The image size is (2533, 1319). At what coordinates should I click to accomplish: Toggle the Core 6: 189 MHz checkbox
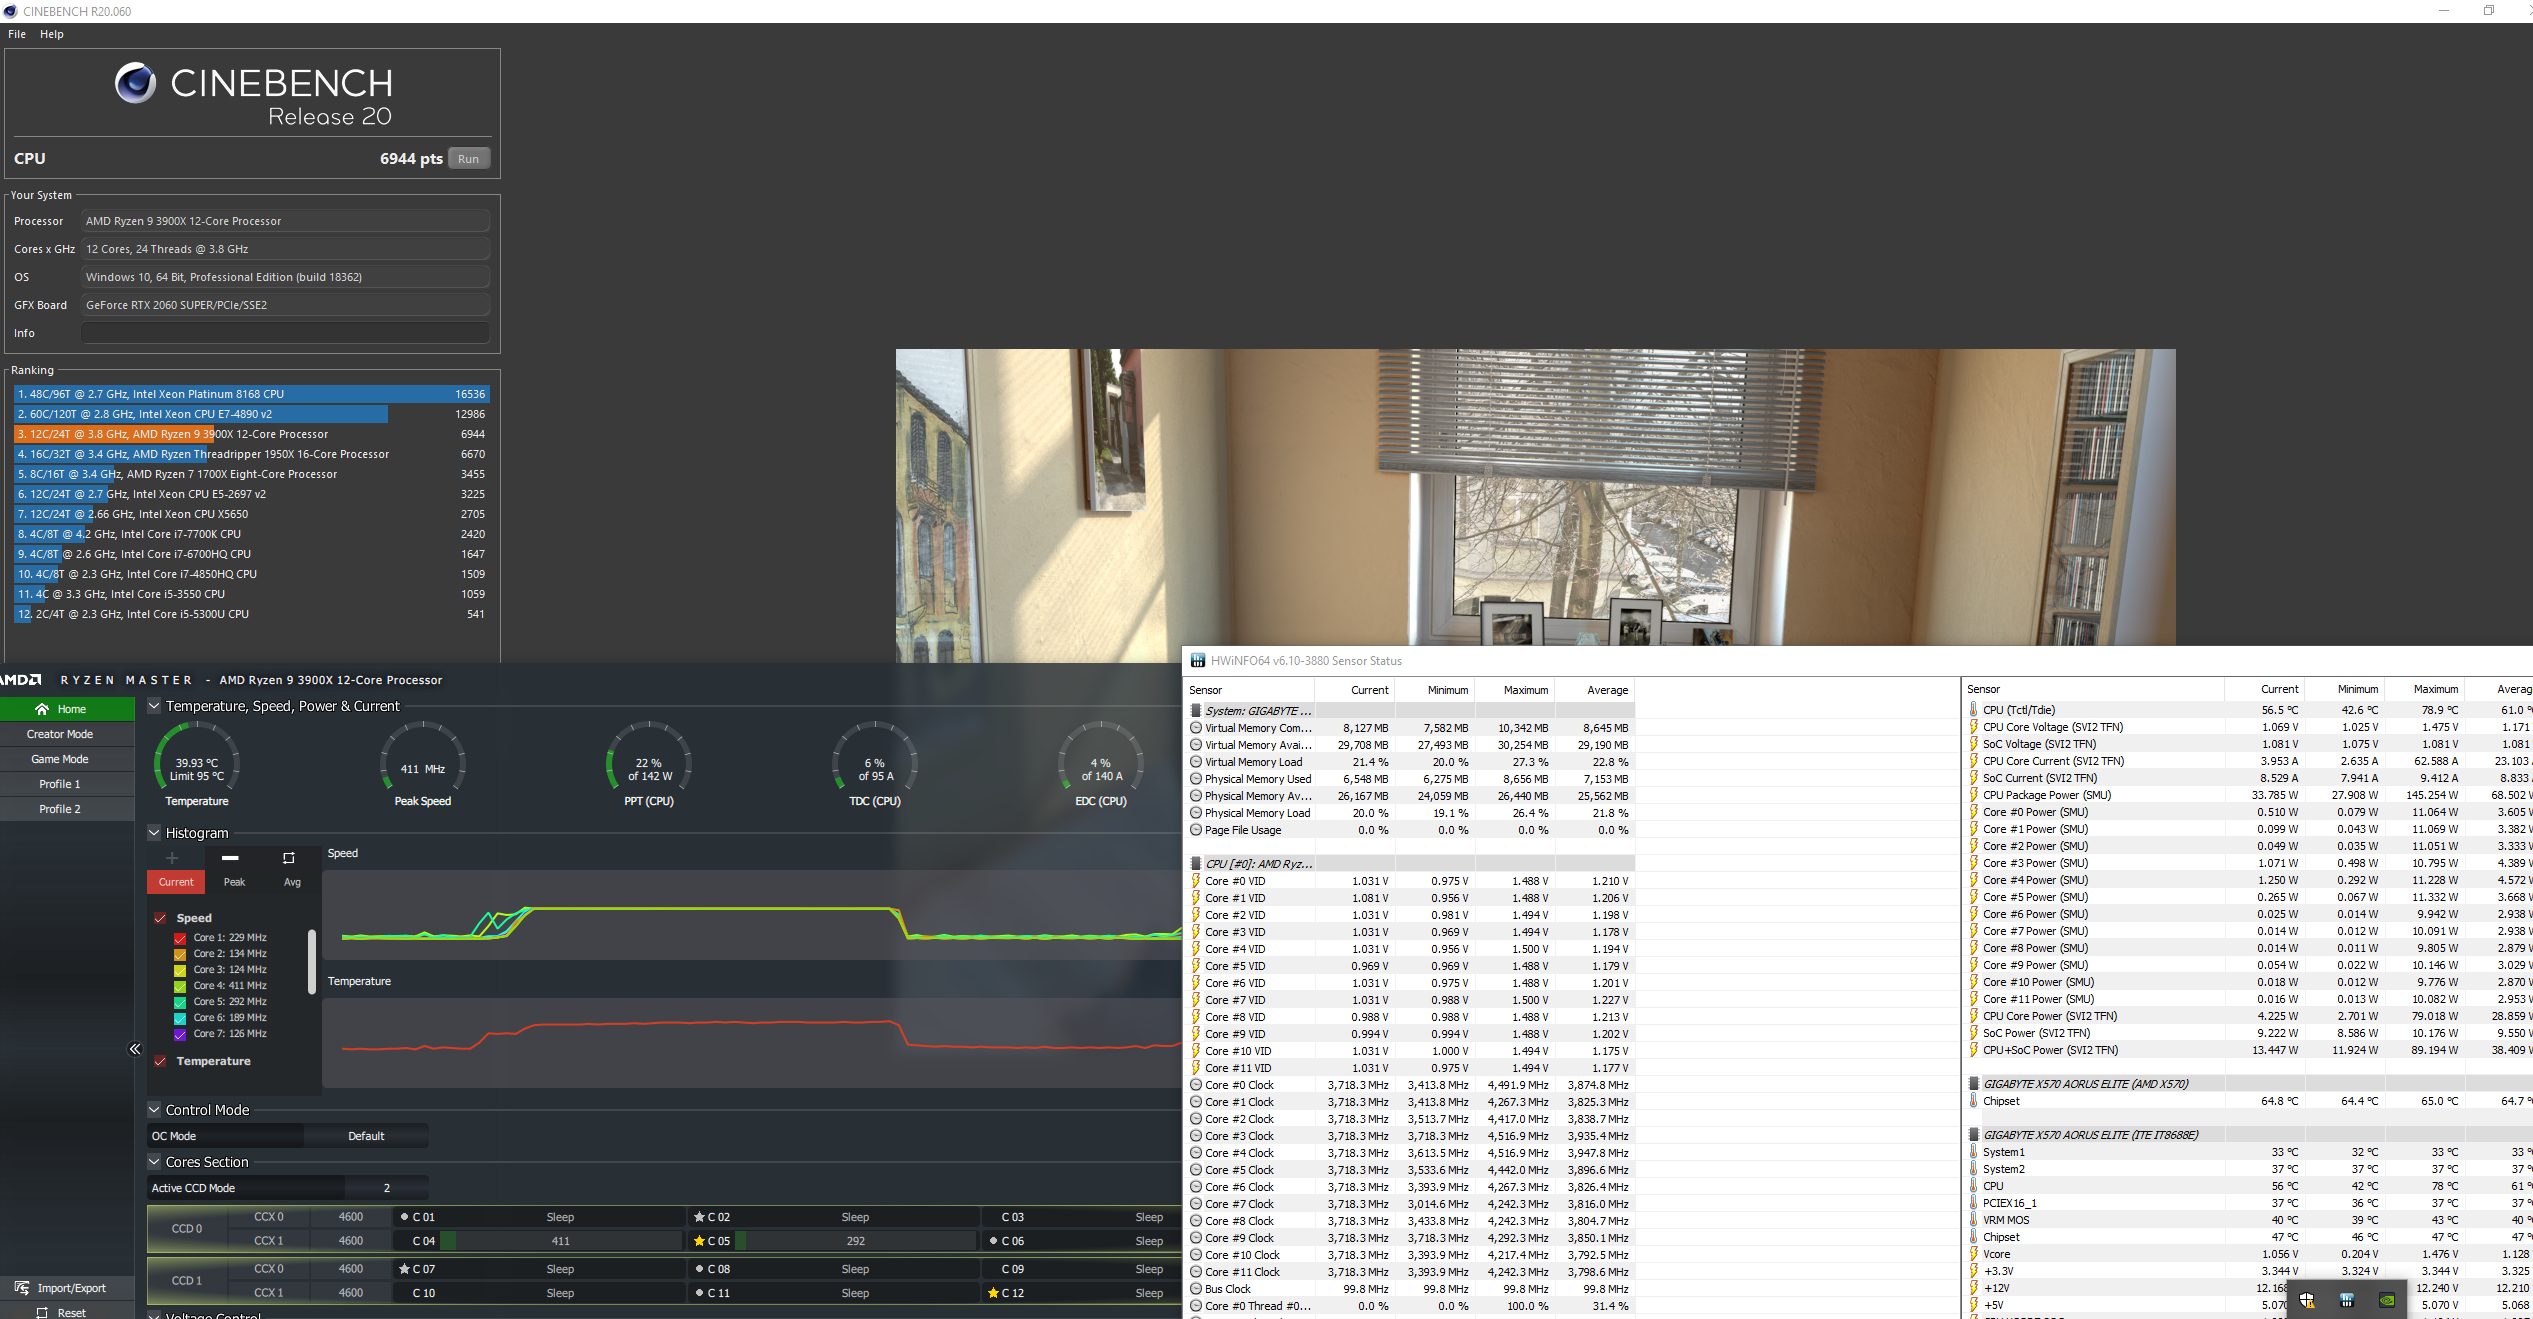pos(180,1018)
